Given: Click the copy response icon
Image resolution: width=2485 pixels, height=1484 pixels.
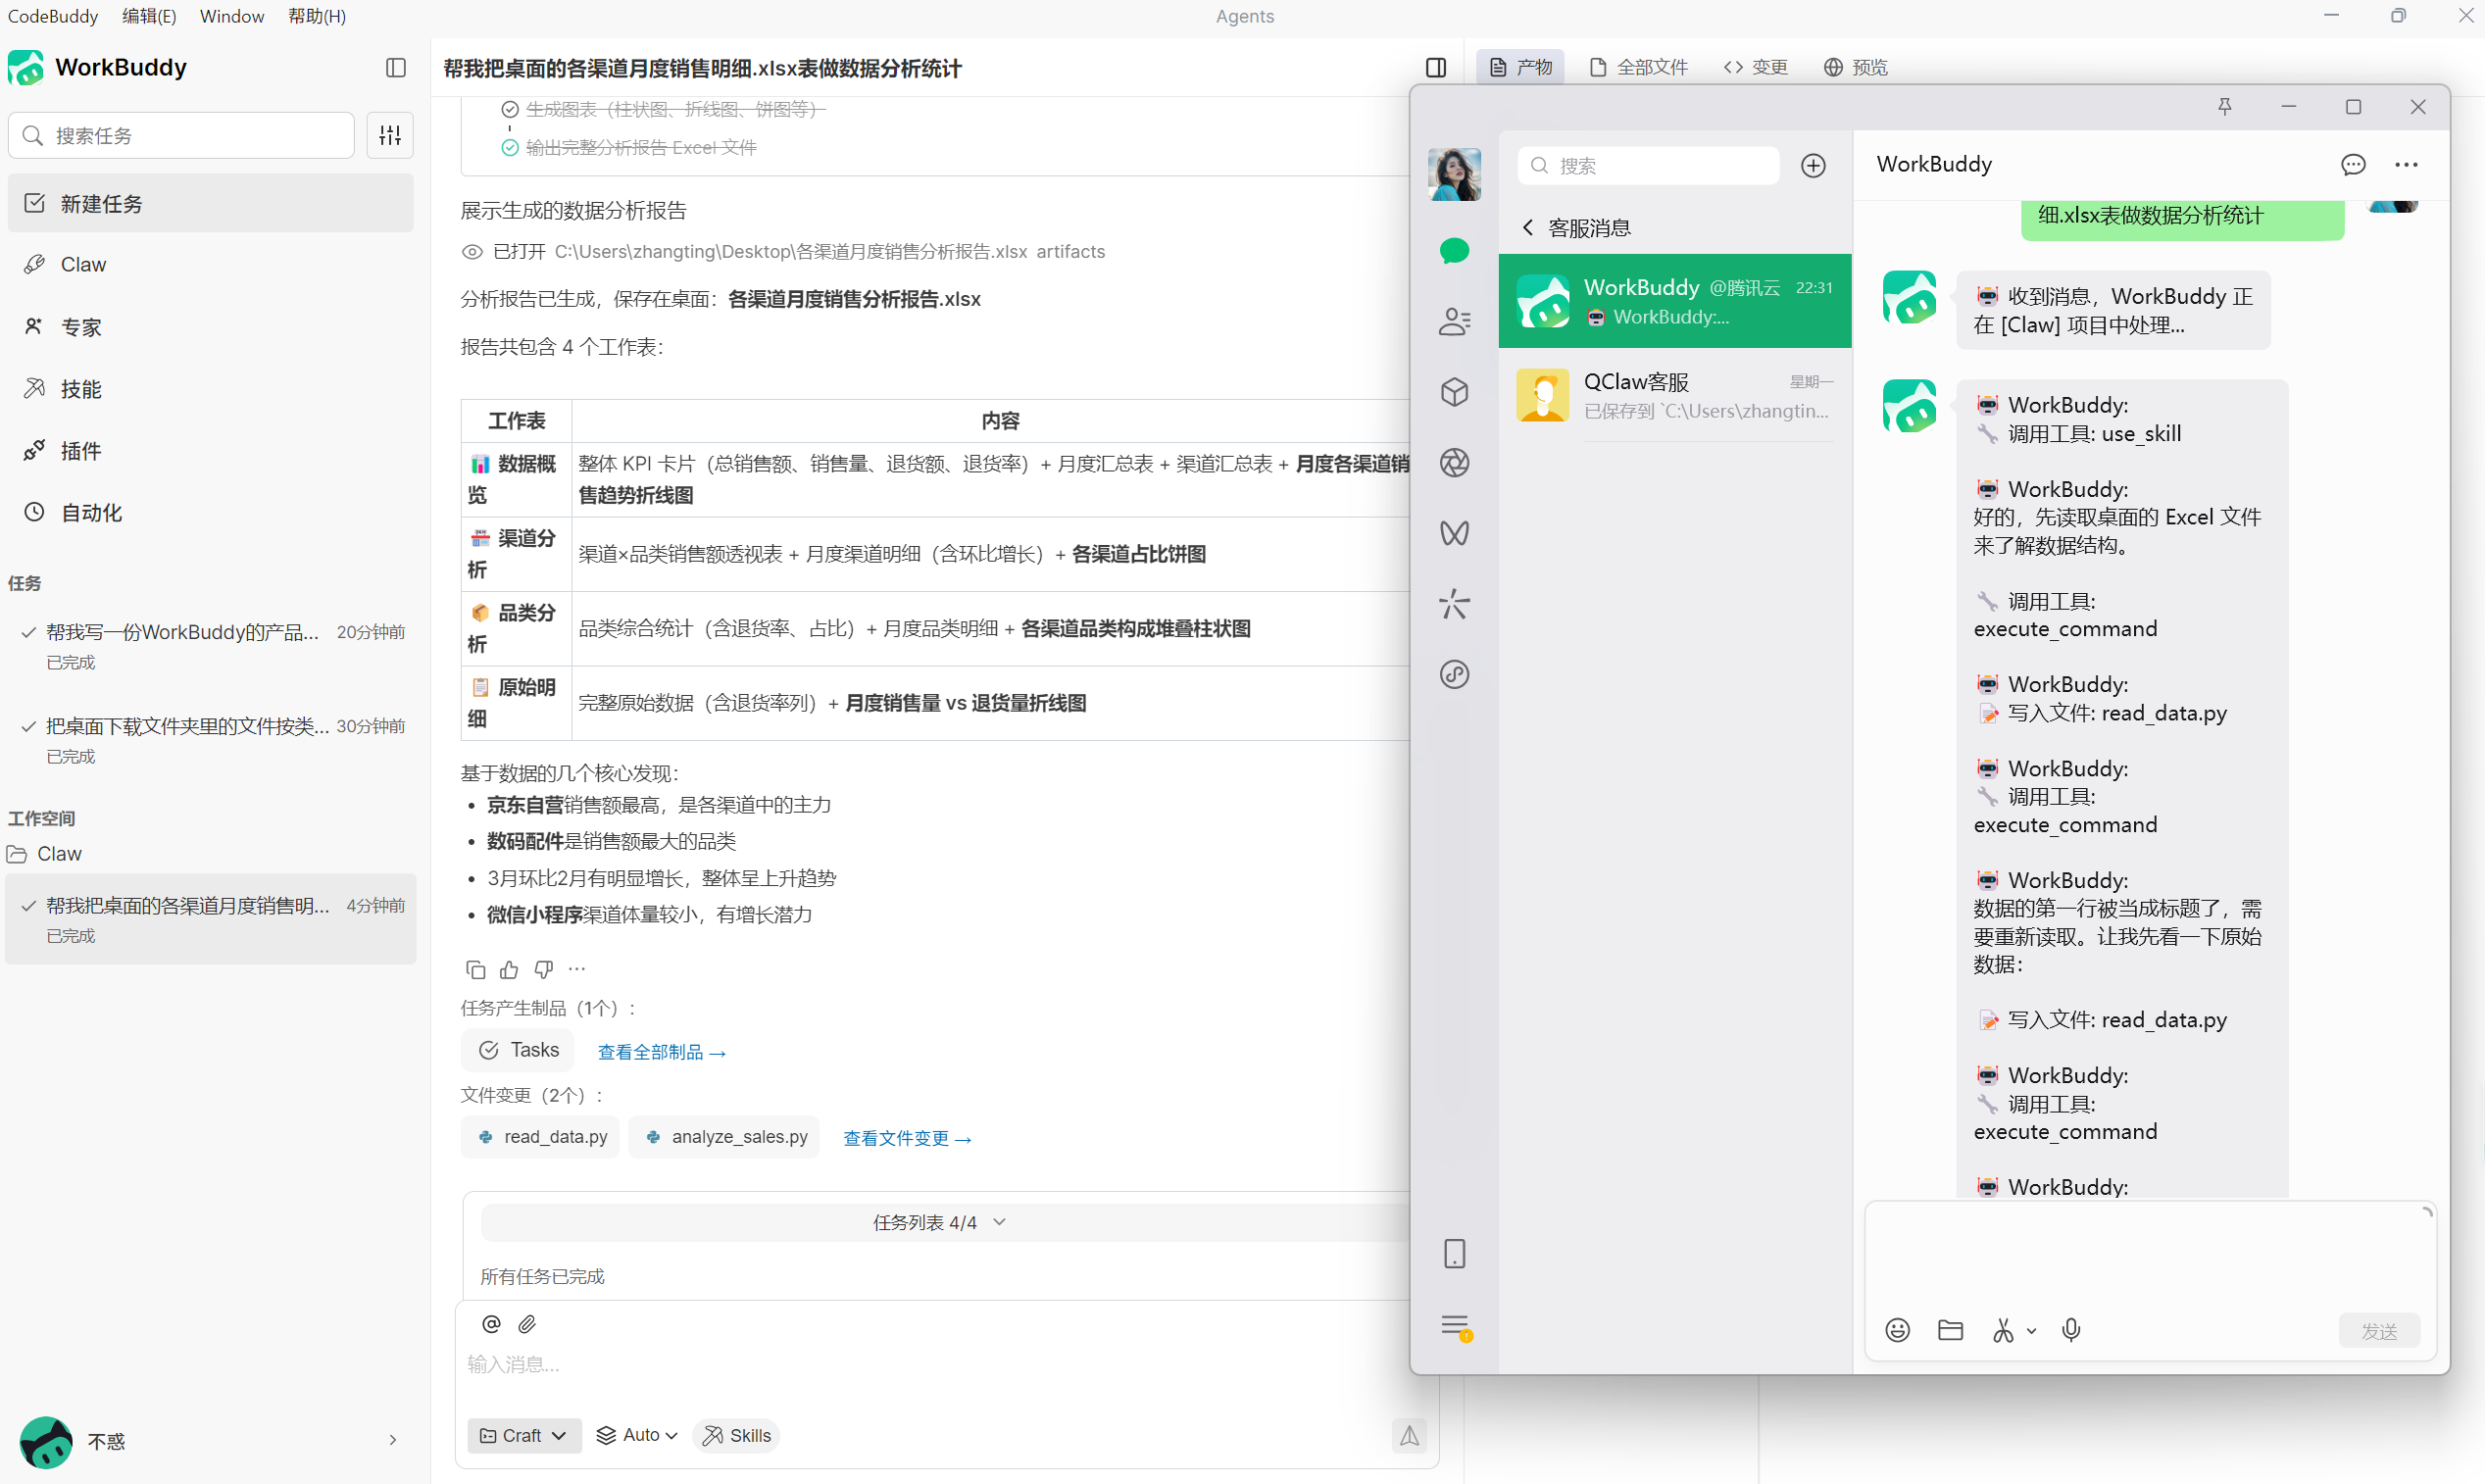Looking at the screenshot, I should (475, 969).
